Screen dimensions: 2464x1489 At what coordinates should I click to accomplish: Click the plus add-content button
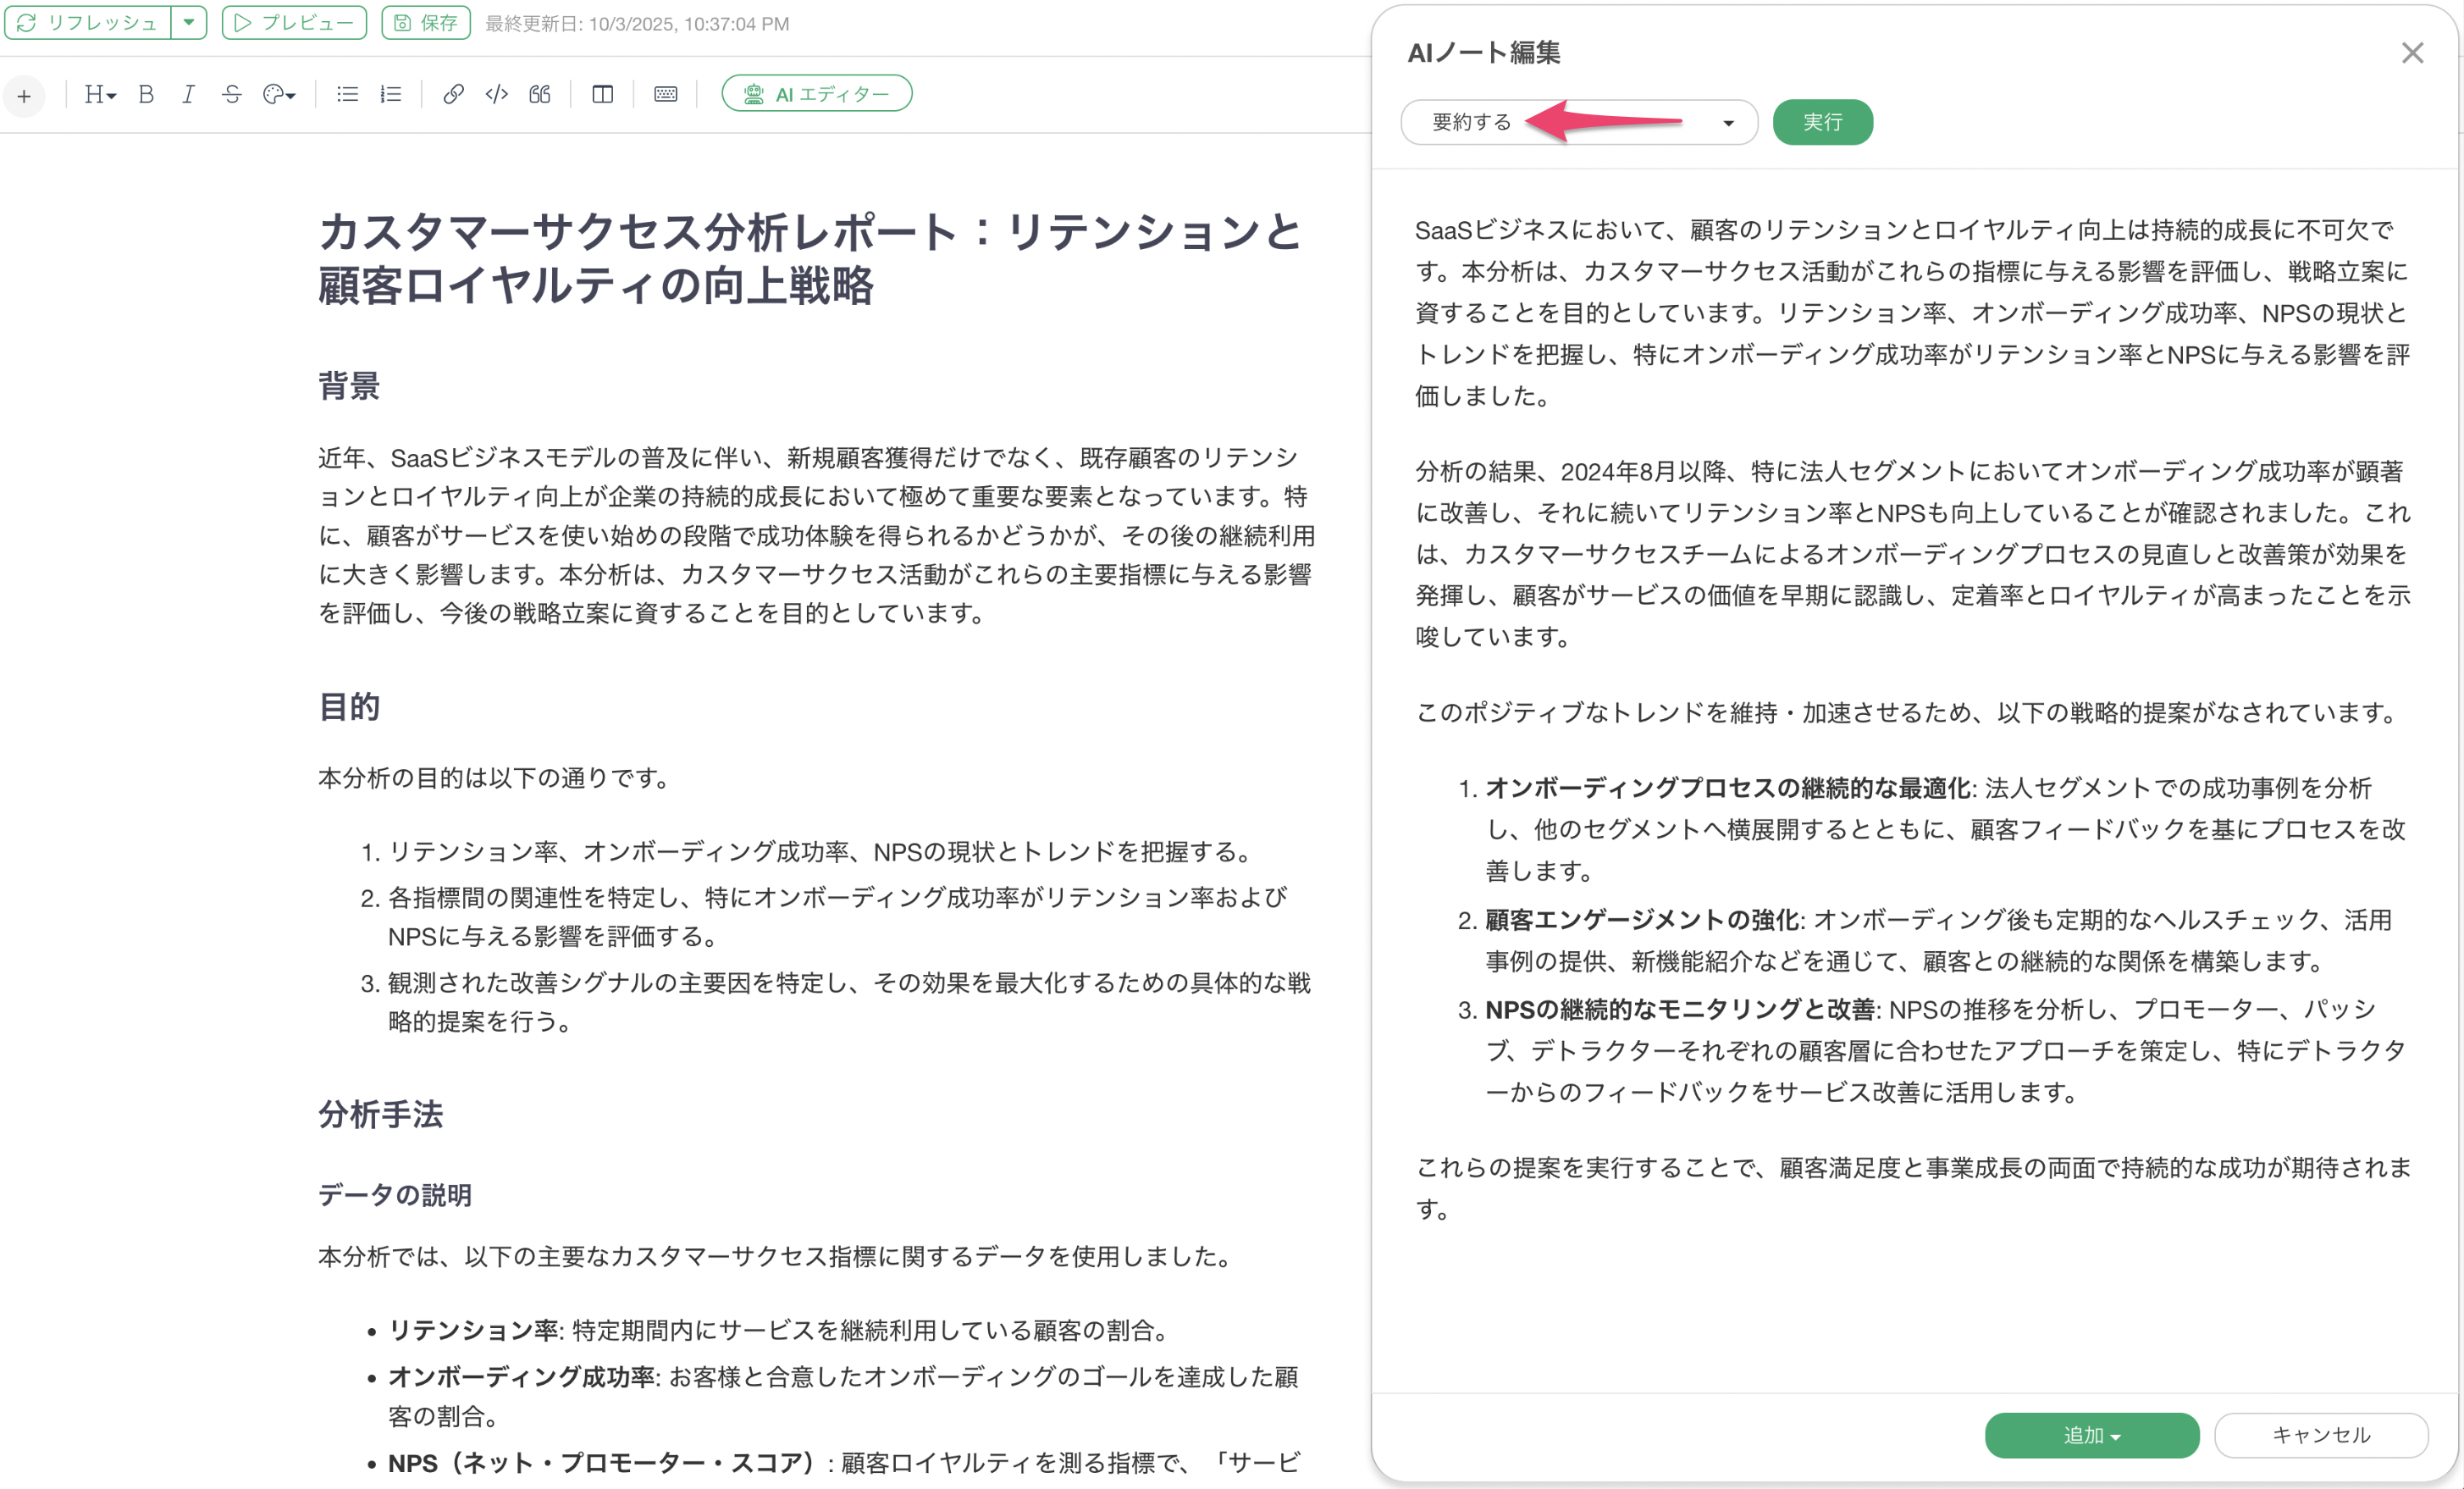click(x=24, y=97)
